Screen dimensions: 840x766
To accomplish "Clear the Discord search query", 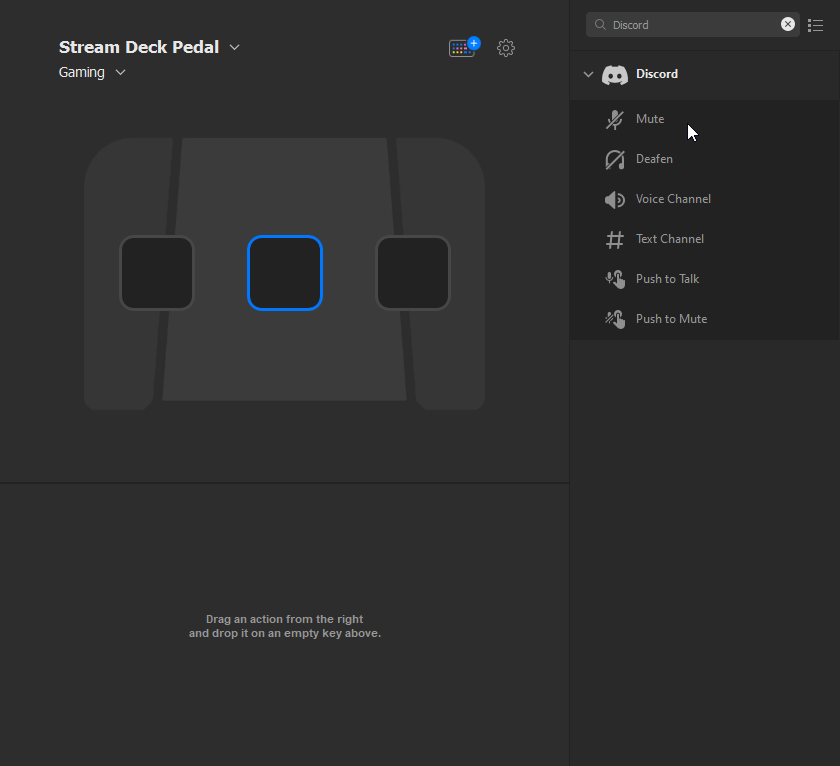I will (787, 23).
